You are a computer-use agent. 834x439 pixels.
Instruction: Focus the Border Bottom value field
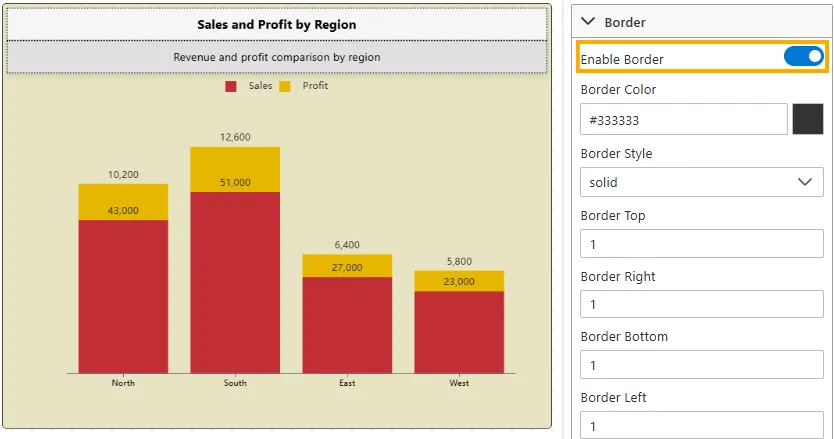click(x=702, y=365)
